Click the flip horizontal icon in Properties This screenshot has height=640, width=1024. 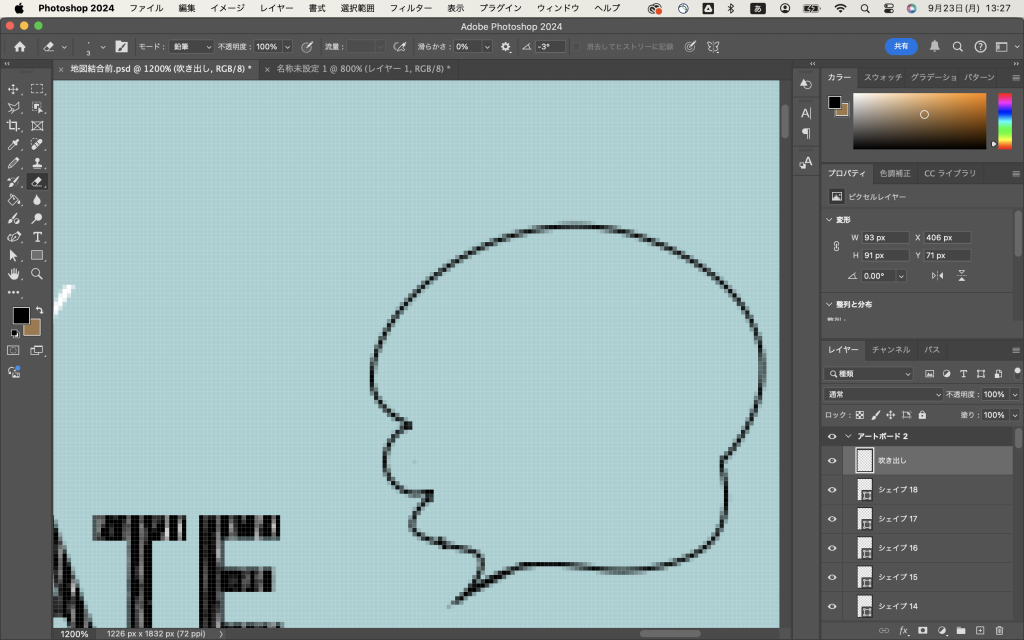tap(937, 276)
